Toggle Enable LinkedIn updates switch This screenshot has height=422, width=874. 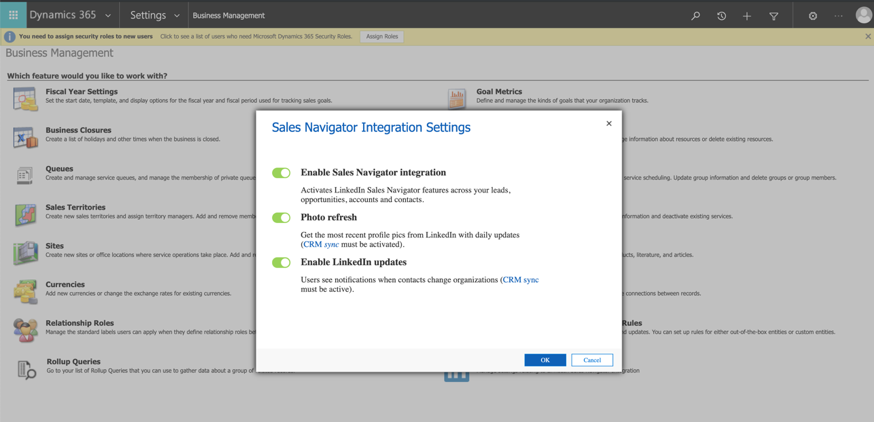(281, 262)
